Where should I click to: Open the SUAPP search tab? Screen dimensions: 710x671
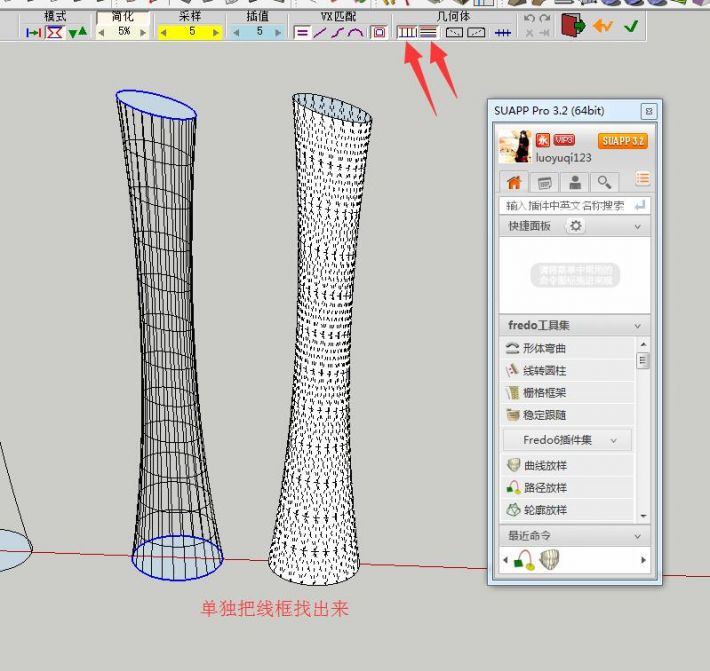[x=604, y=182]
